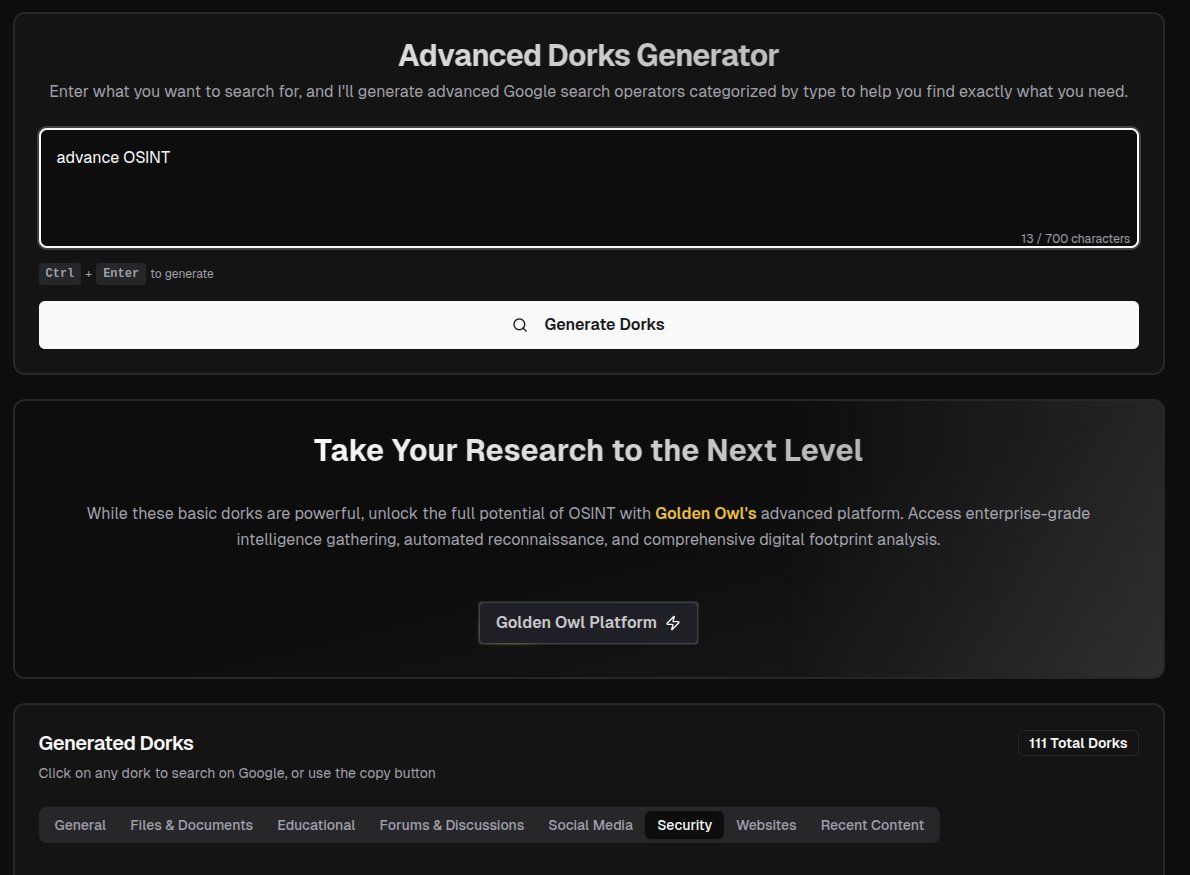Click the 13 / 700 characters counter
Screen dimensions: 1190x875
pos(1075,238)
